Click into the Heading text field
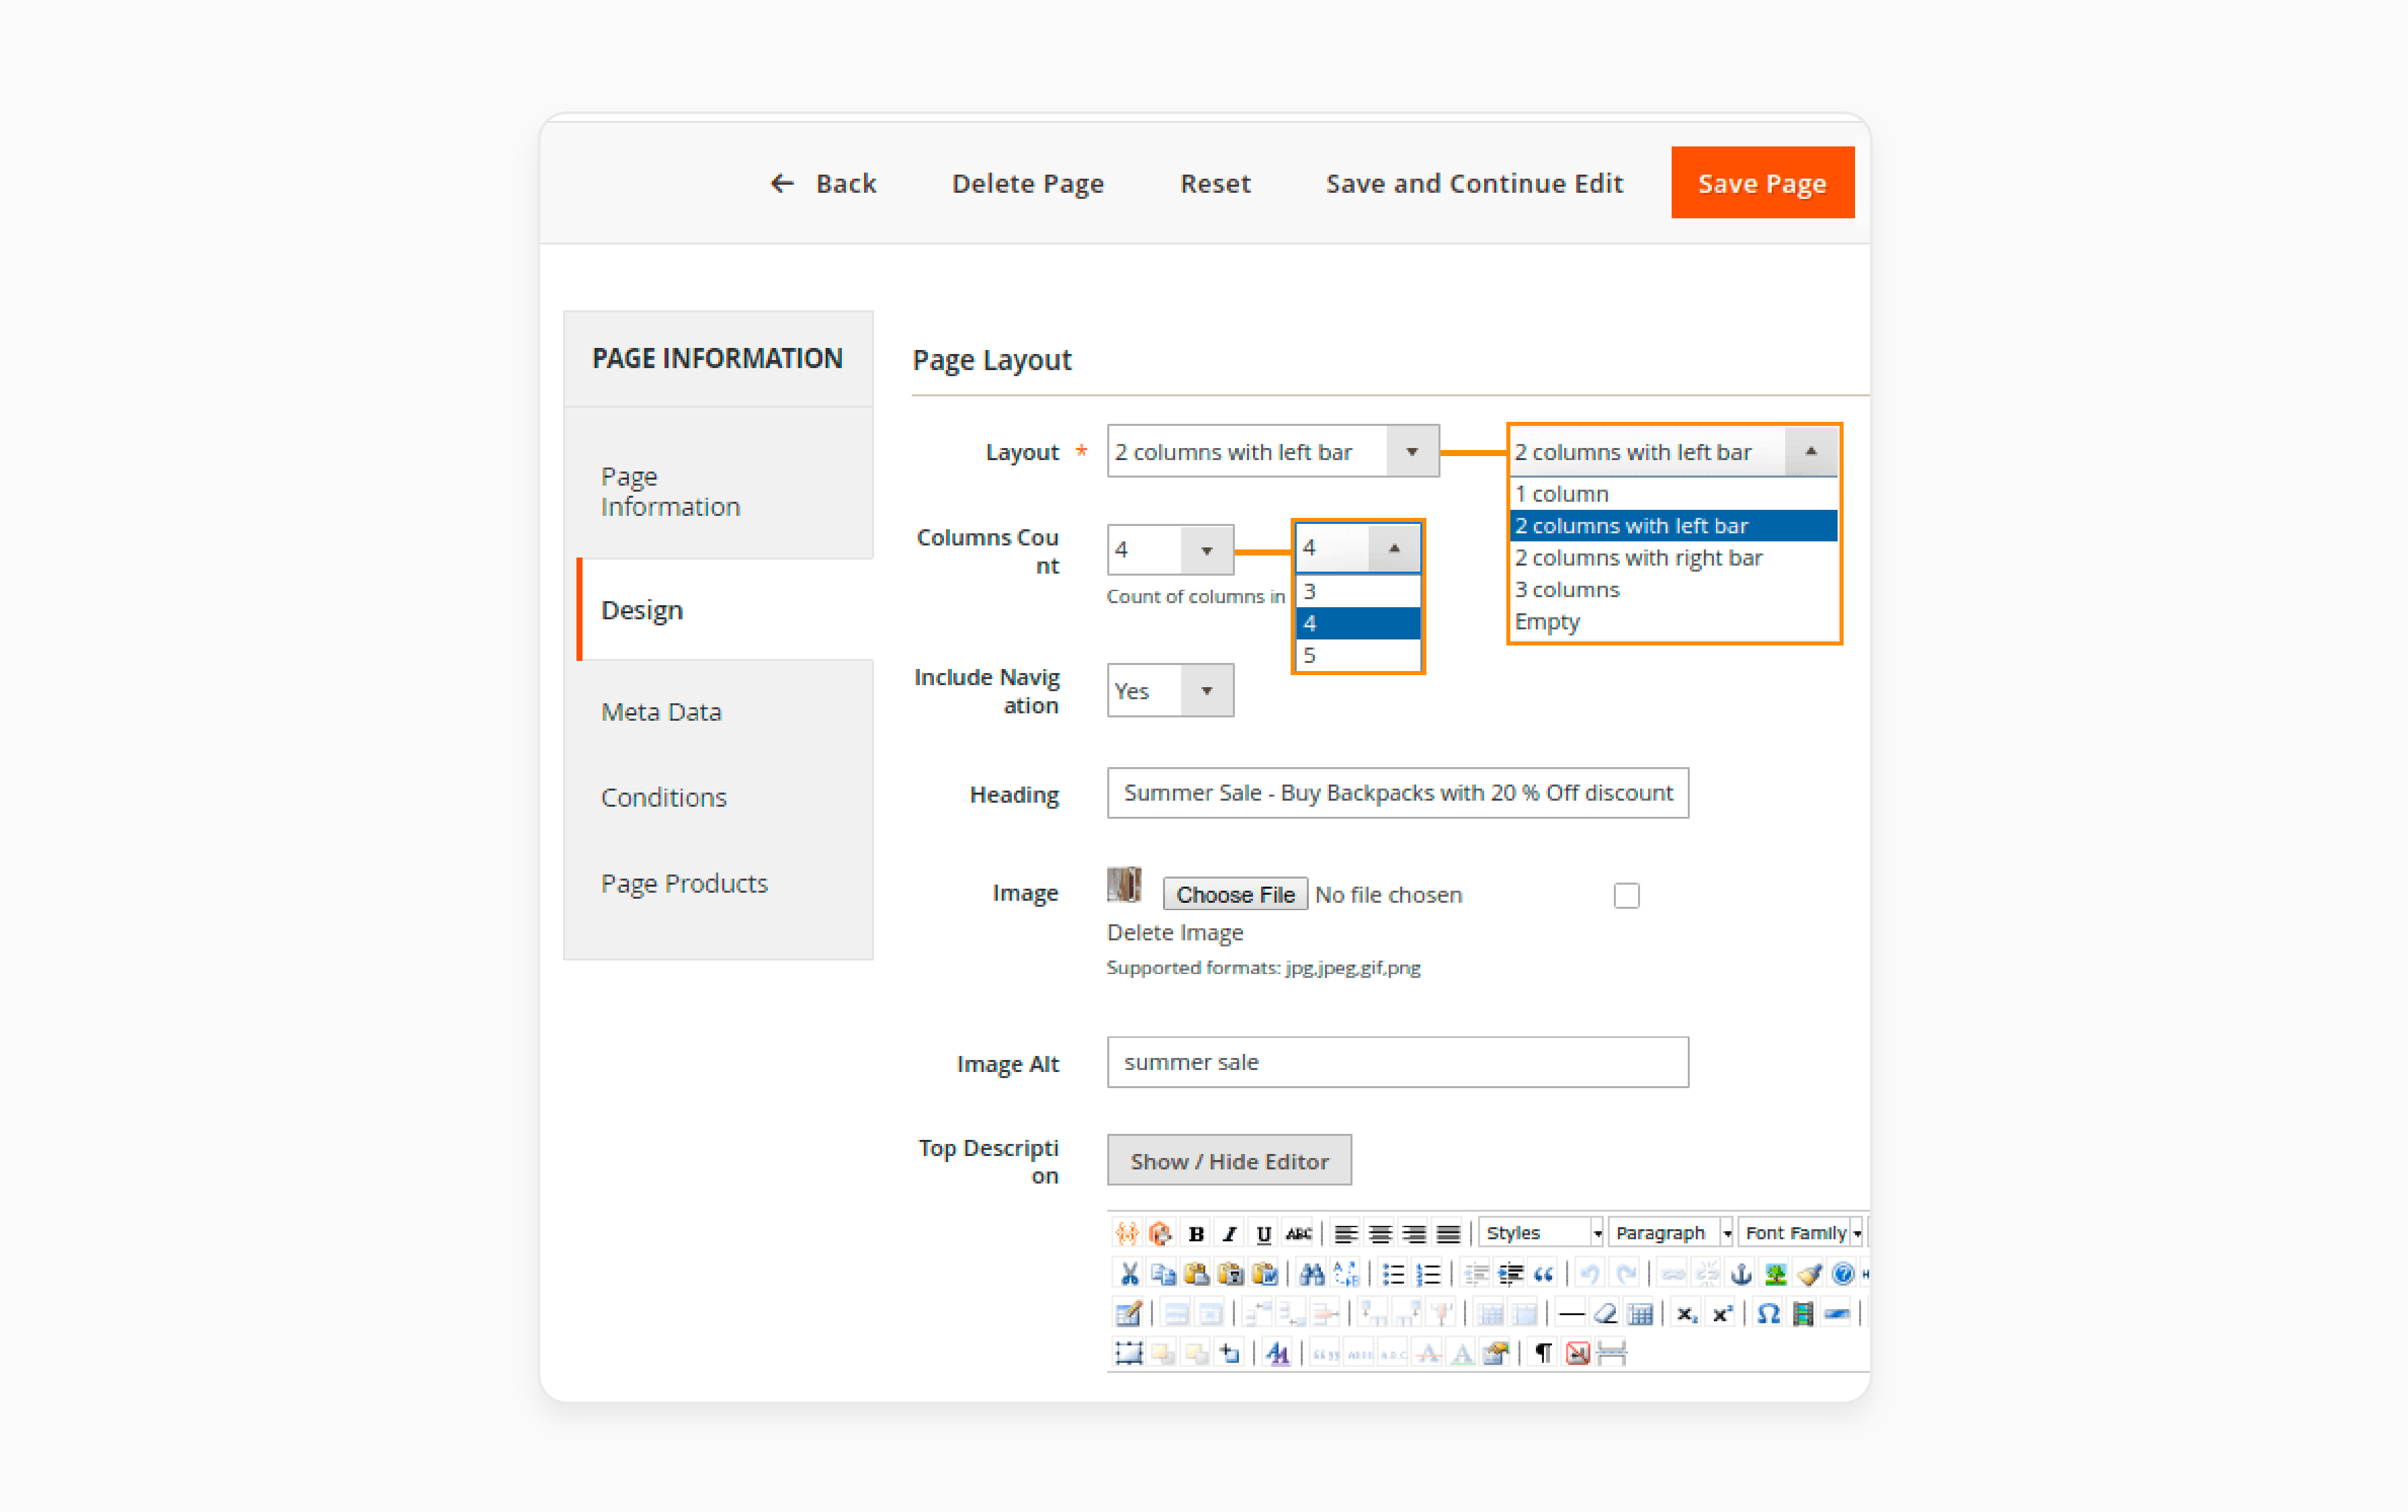The height and width of the screenshot is (1512, 2408). click(x=1397, y=793)
